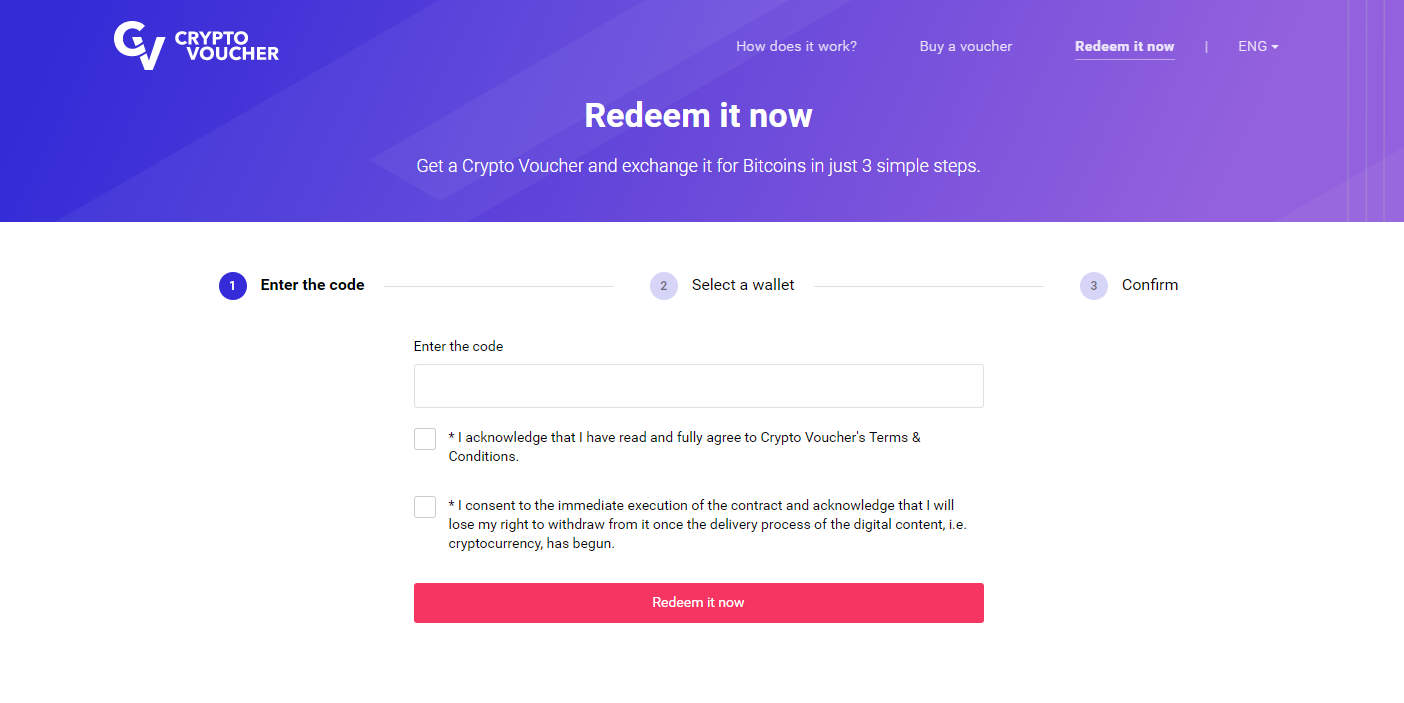Click the step 2 numbered circle
The image size is (1404, 703).
[x=663, y=285]
